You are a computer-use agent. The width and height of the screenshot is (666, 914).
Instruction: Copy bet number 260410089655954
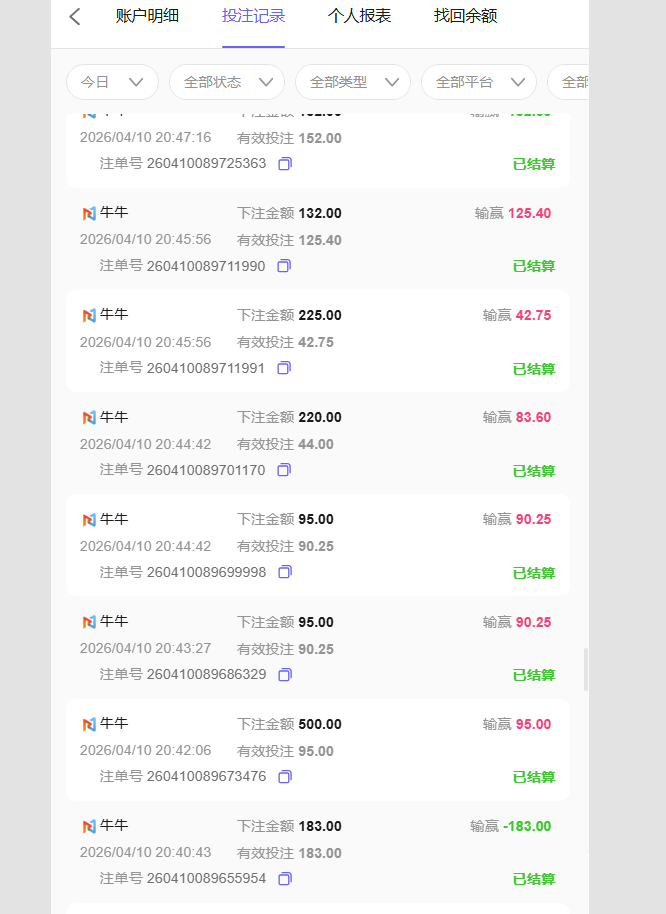(x=285, y=879)
